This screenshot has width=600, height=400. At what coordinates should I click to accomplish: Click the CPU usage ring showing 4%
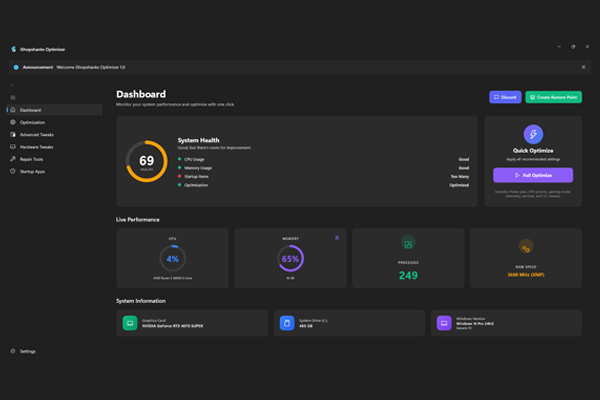pyautogui.click(x=173, y=259)
